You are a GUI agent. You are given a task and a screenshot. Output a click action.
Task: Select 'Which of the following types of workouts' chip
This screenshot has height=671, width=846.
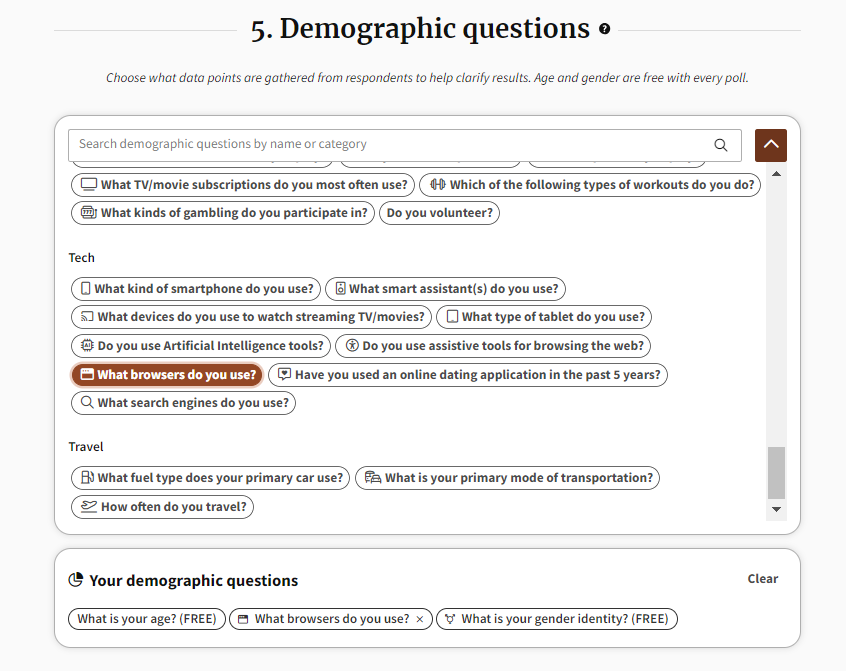[590, 185]
